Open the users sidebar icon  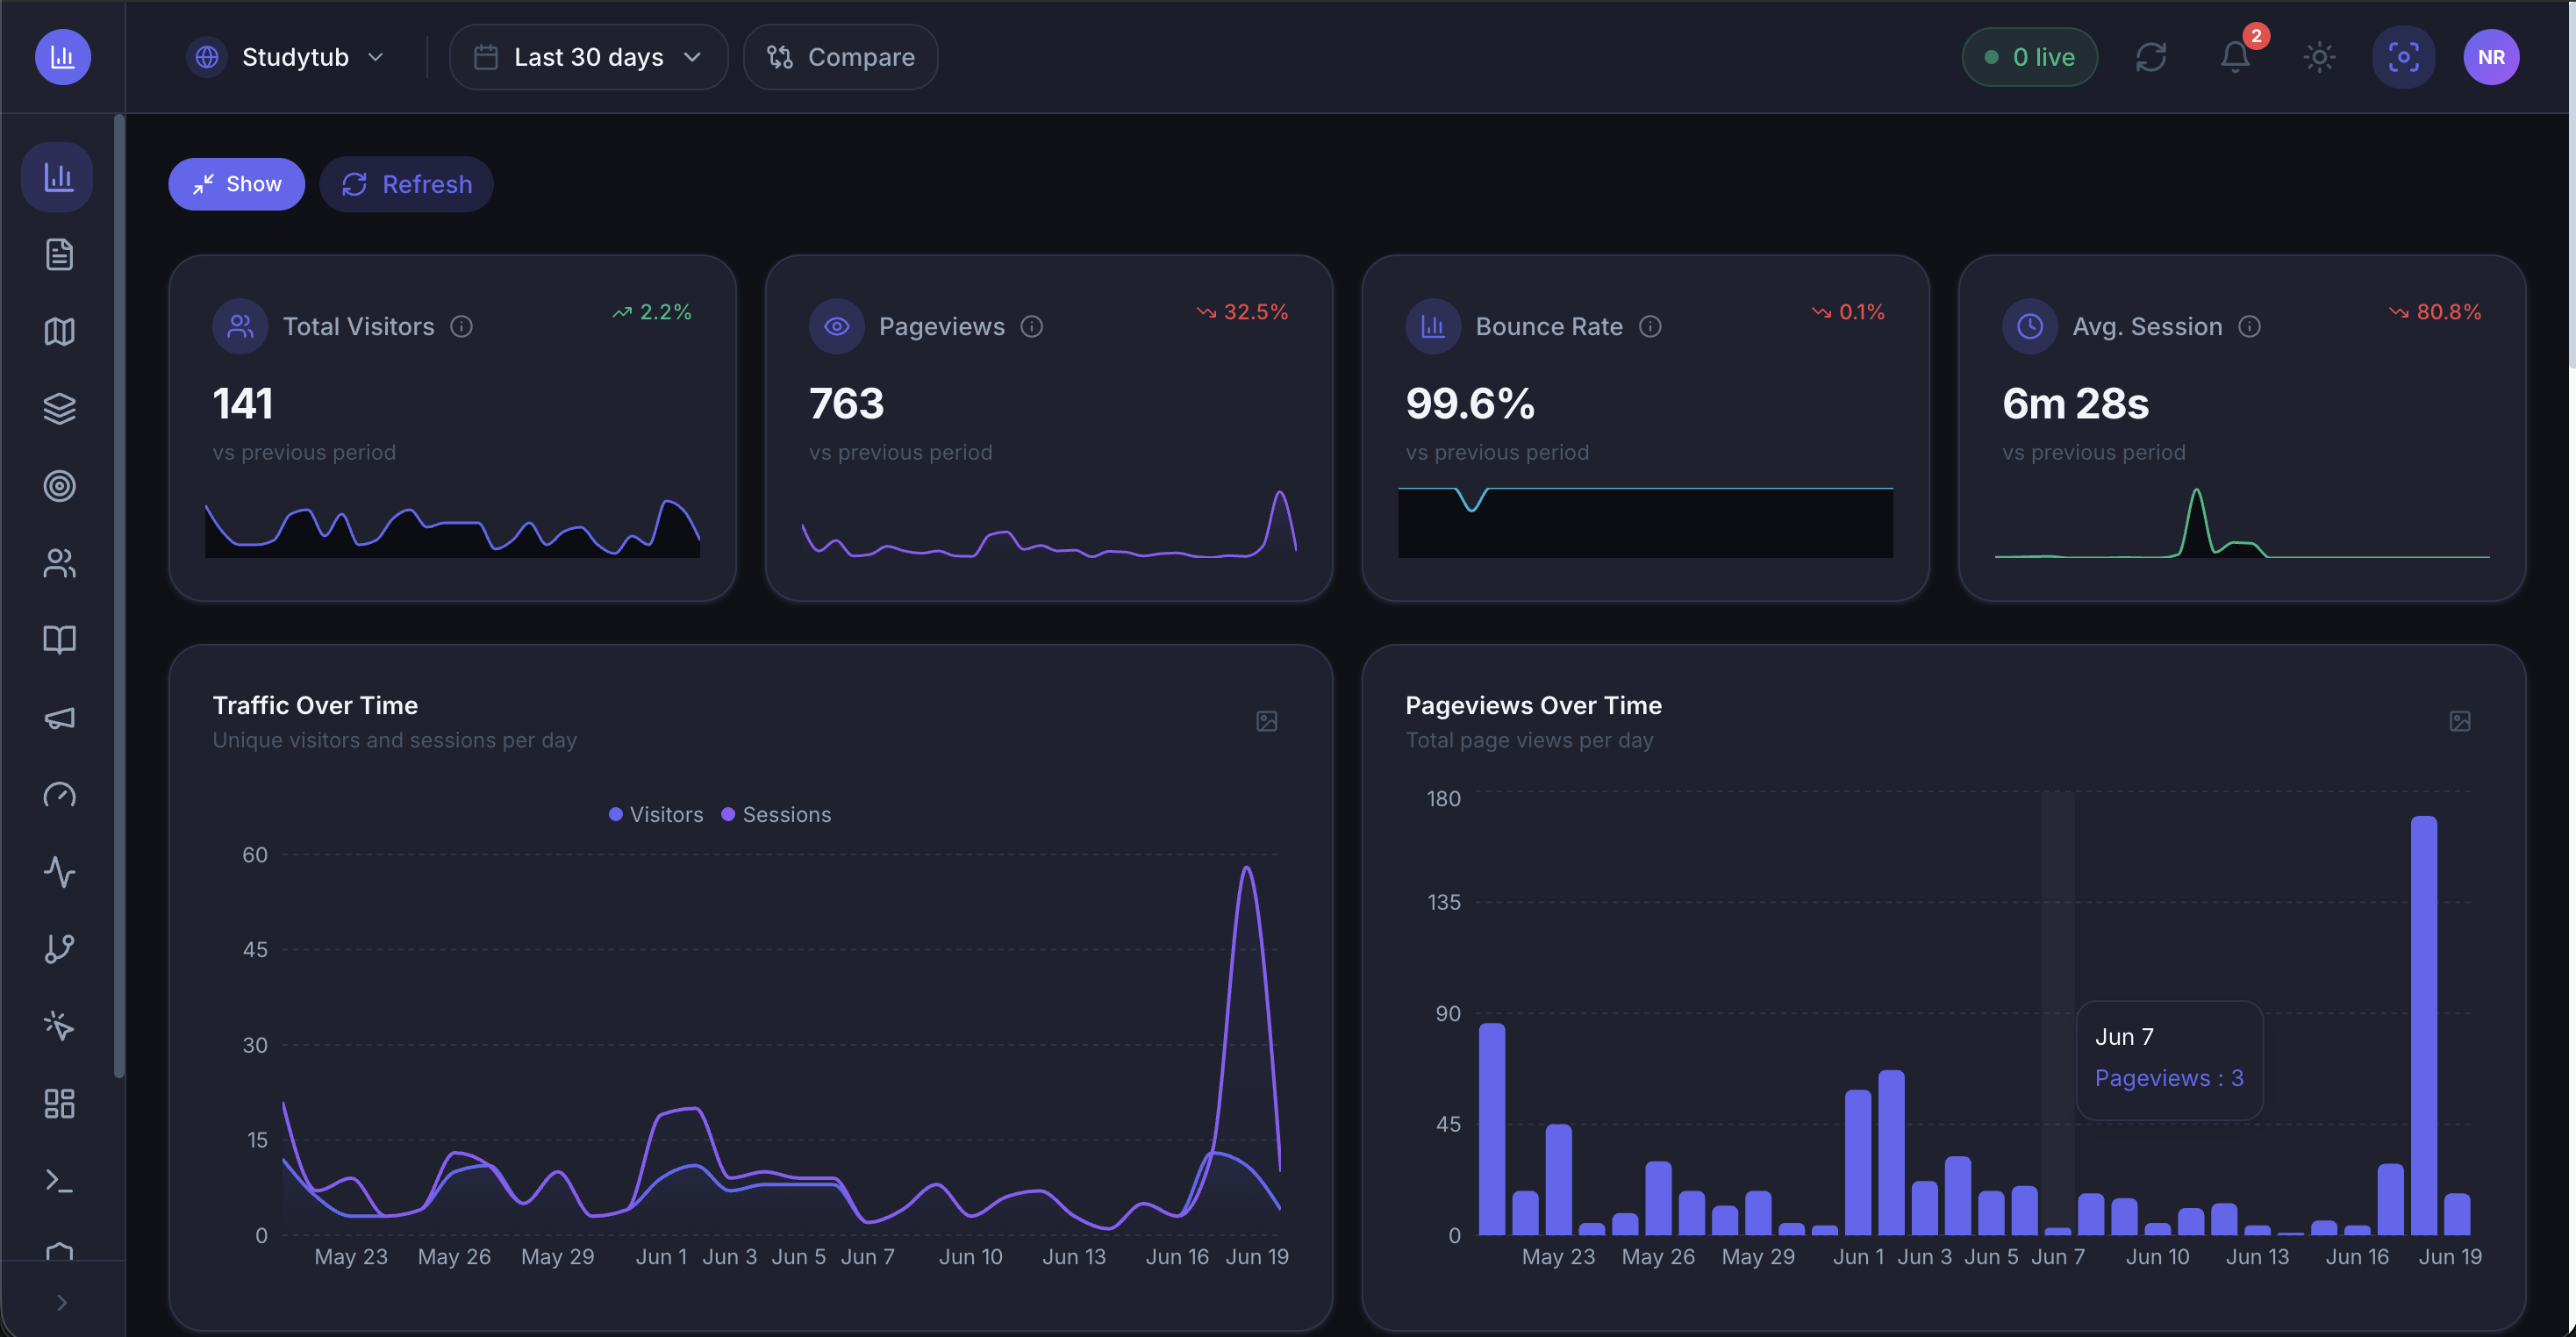[59, 563]
